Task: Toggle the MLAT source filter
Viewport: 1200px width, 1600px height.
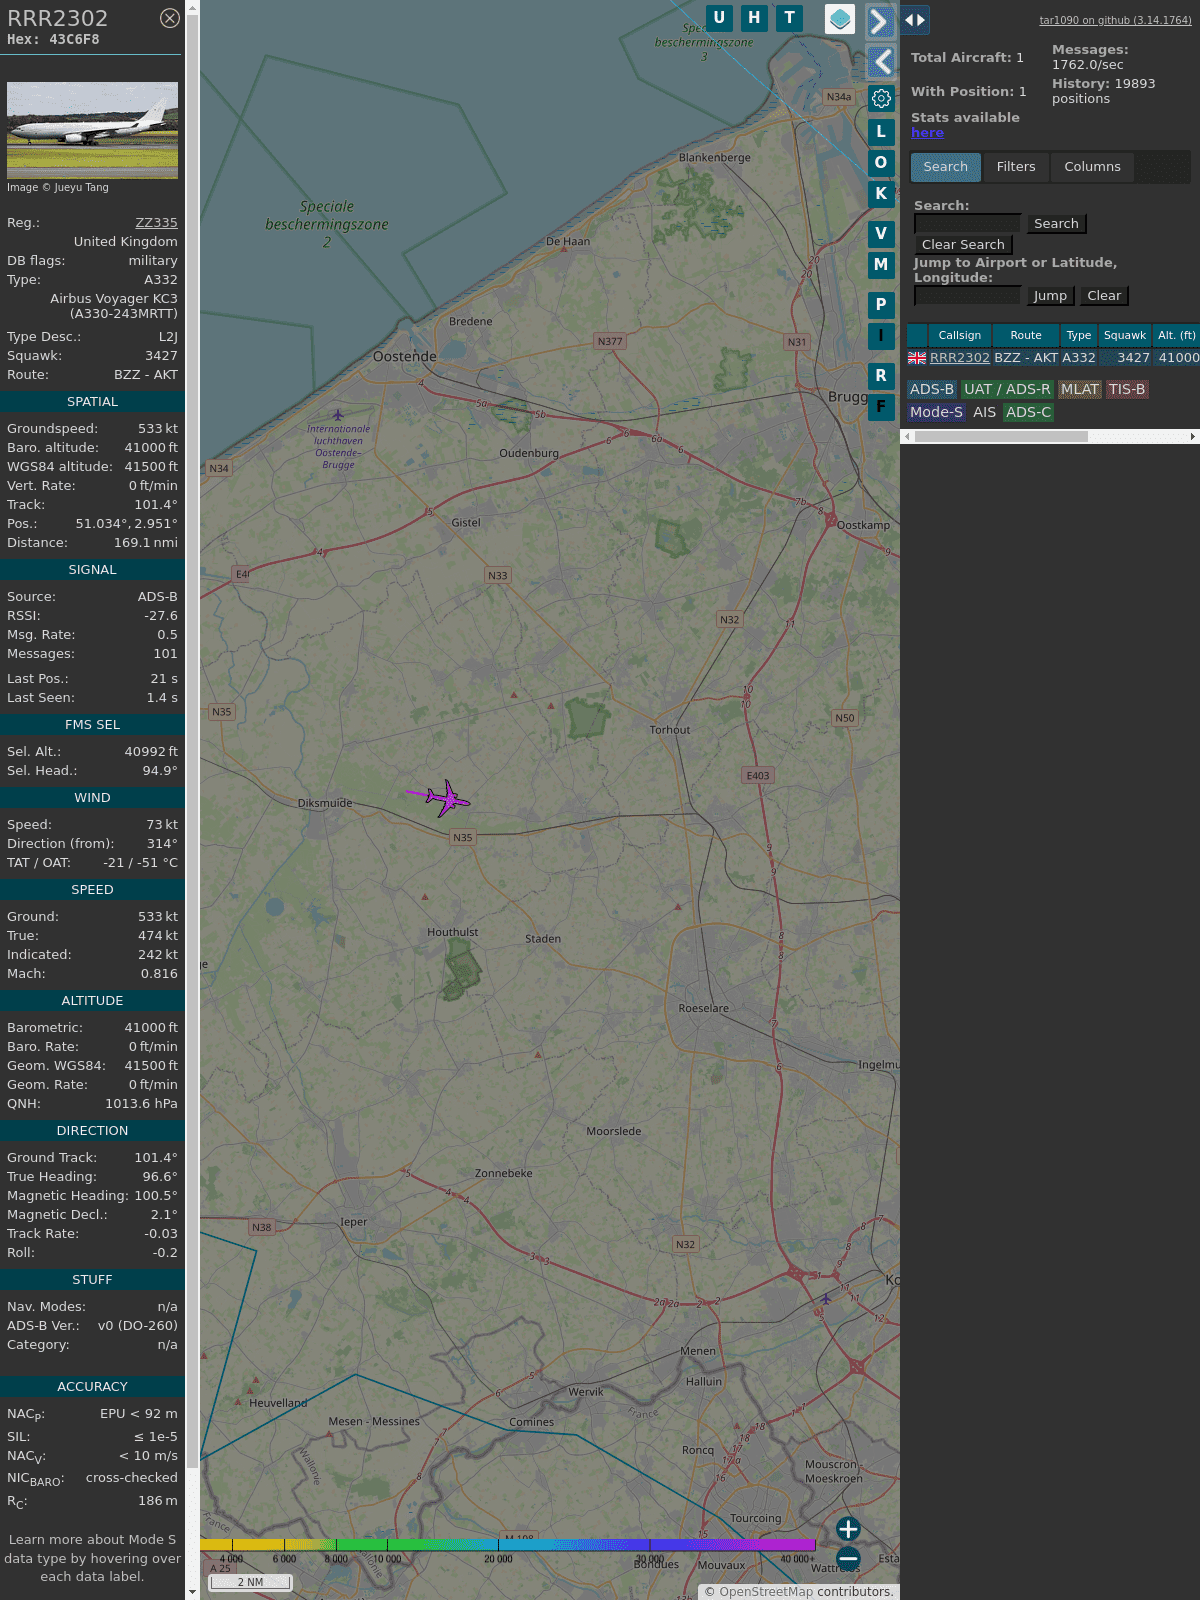Action: [1079, 389]
